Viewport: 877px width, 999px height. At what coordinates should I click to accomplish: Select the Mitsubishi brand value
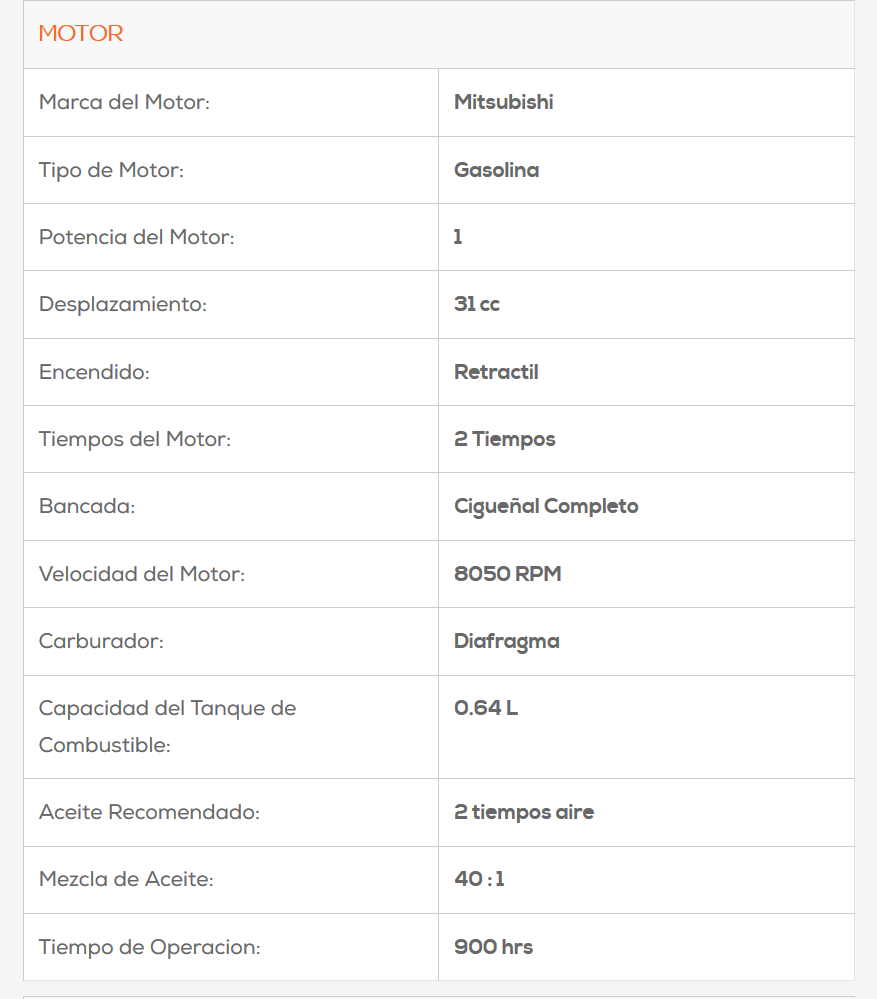[503, 102]
